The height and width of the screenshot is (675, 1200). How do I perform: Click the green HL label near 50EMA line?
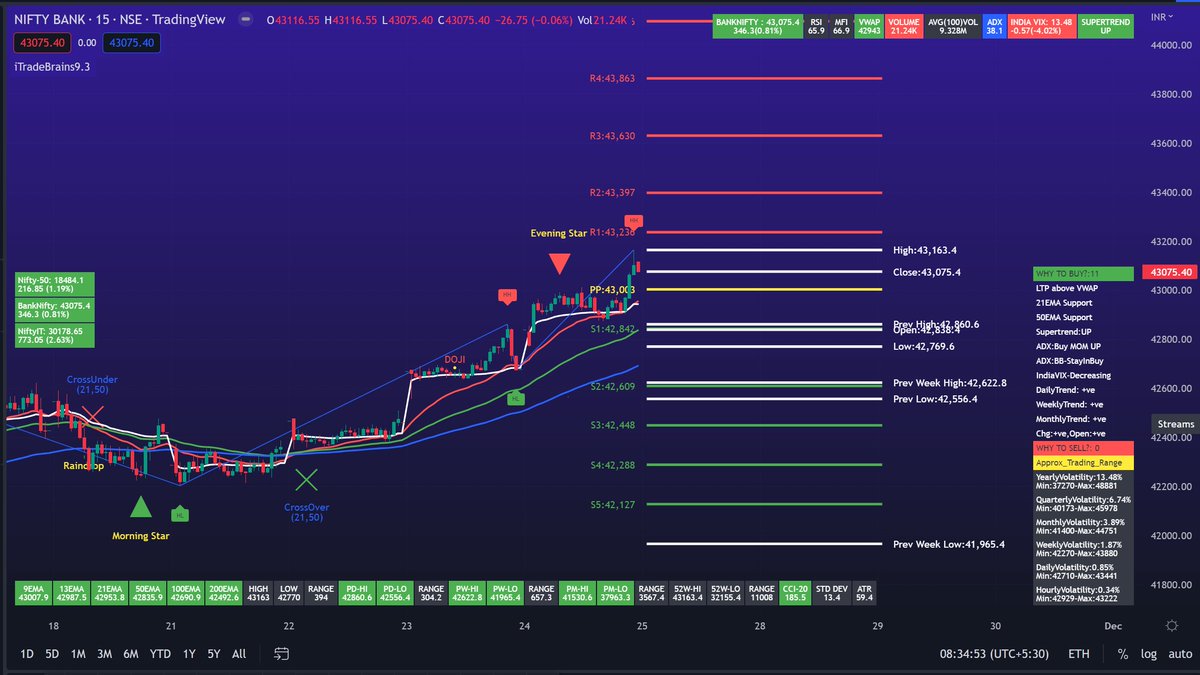click(x=515, y=398)
